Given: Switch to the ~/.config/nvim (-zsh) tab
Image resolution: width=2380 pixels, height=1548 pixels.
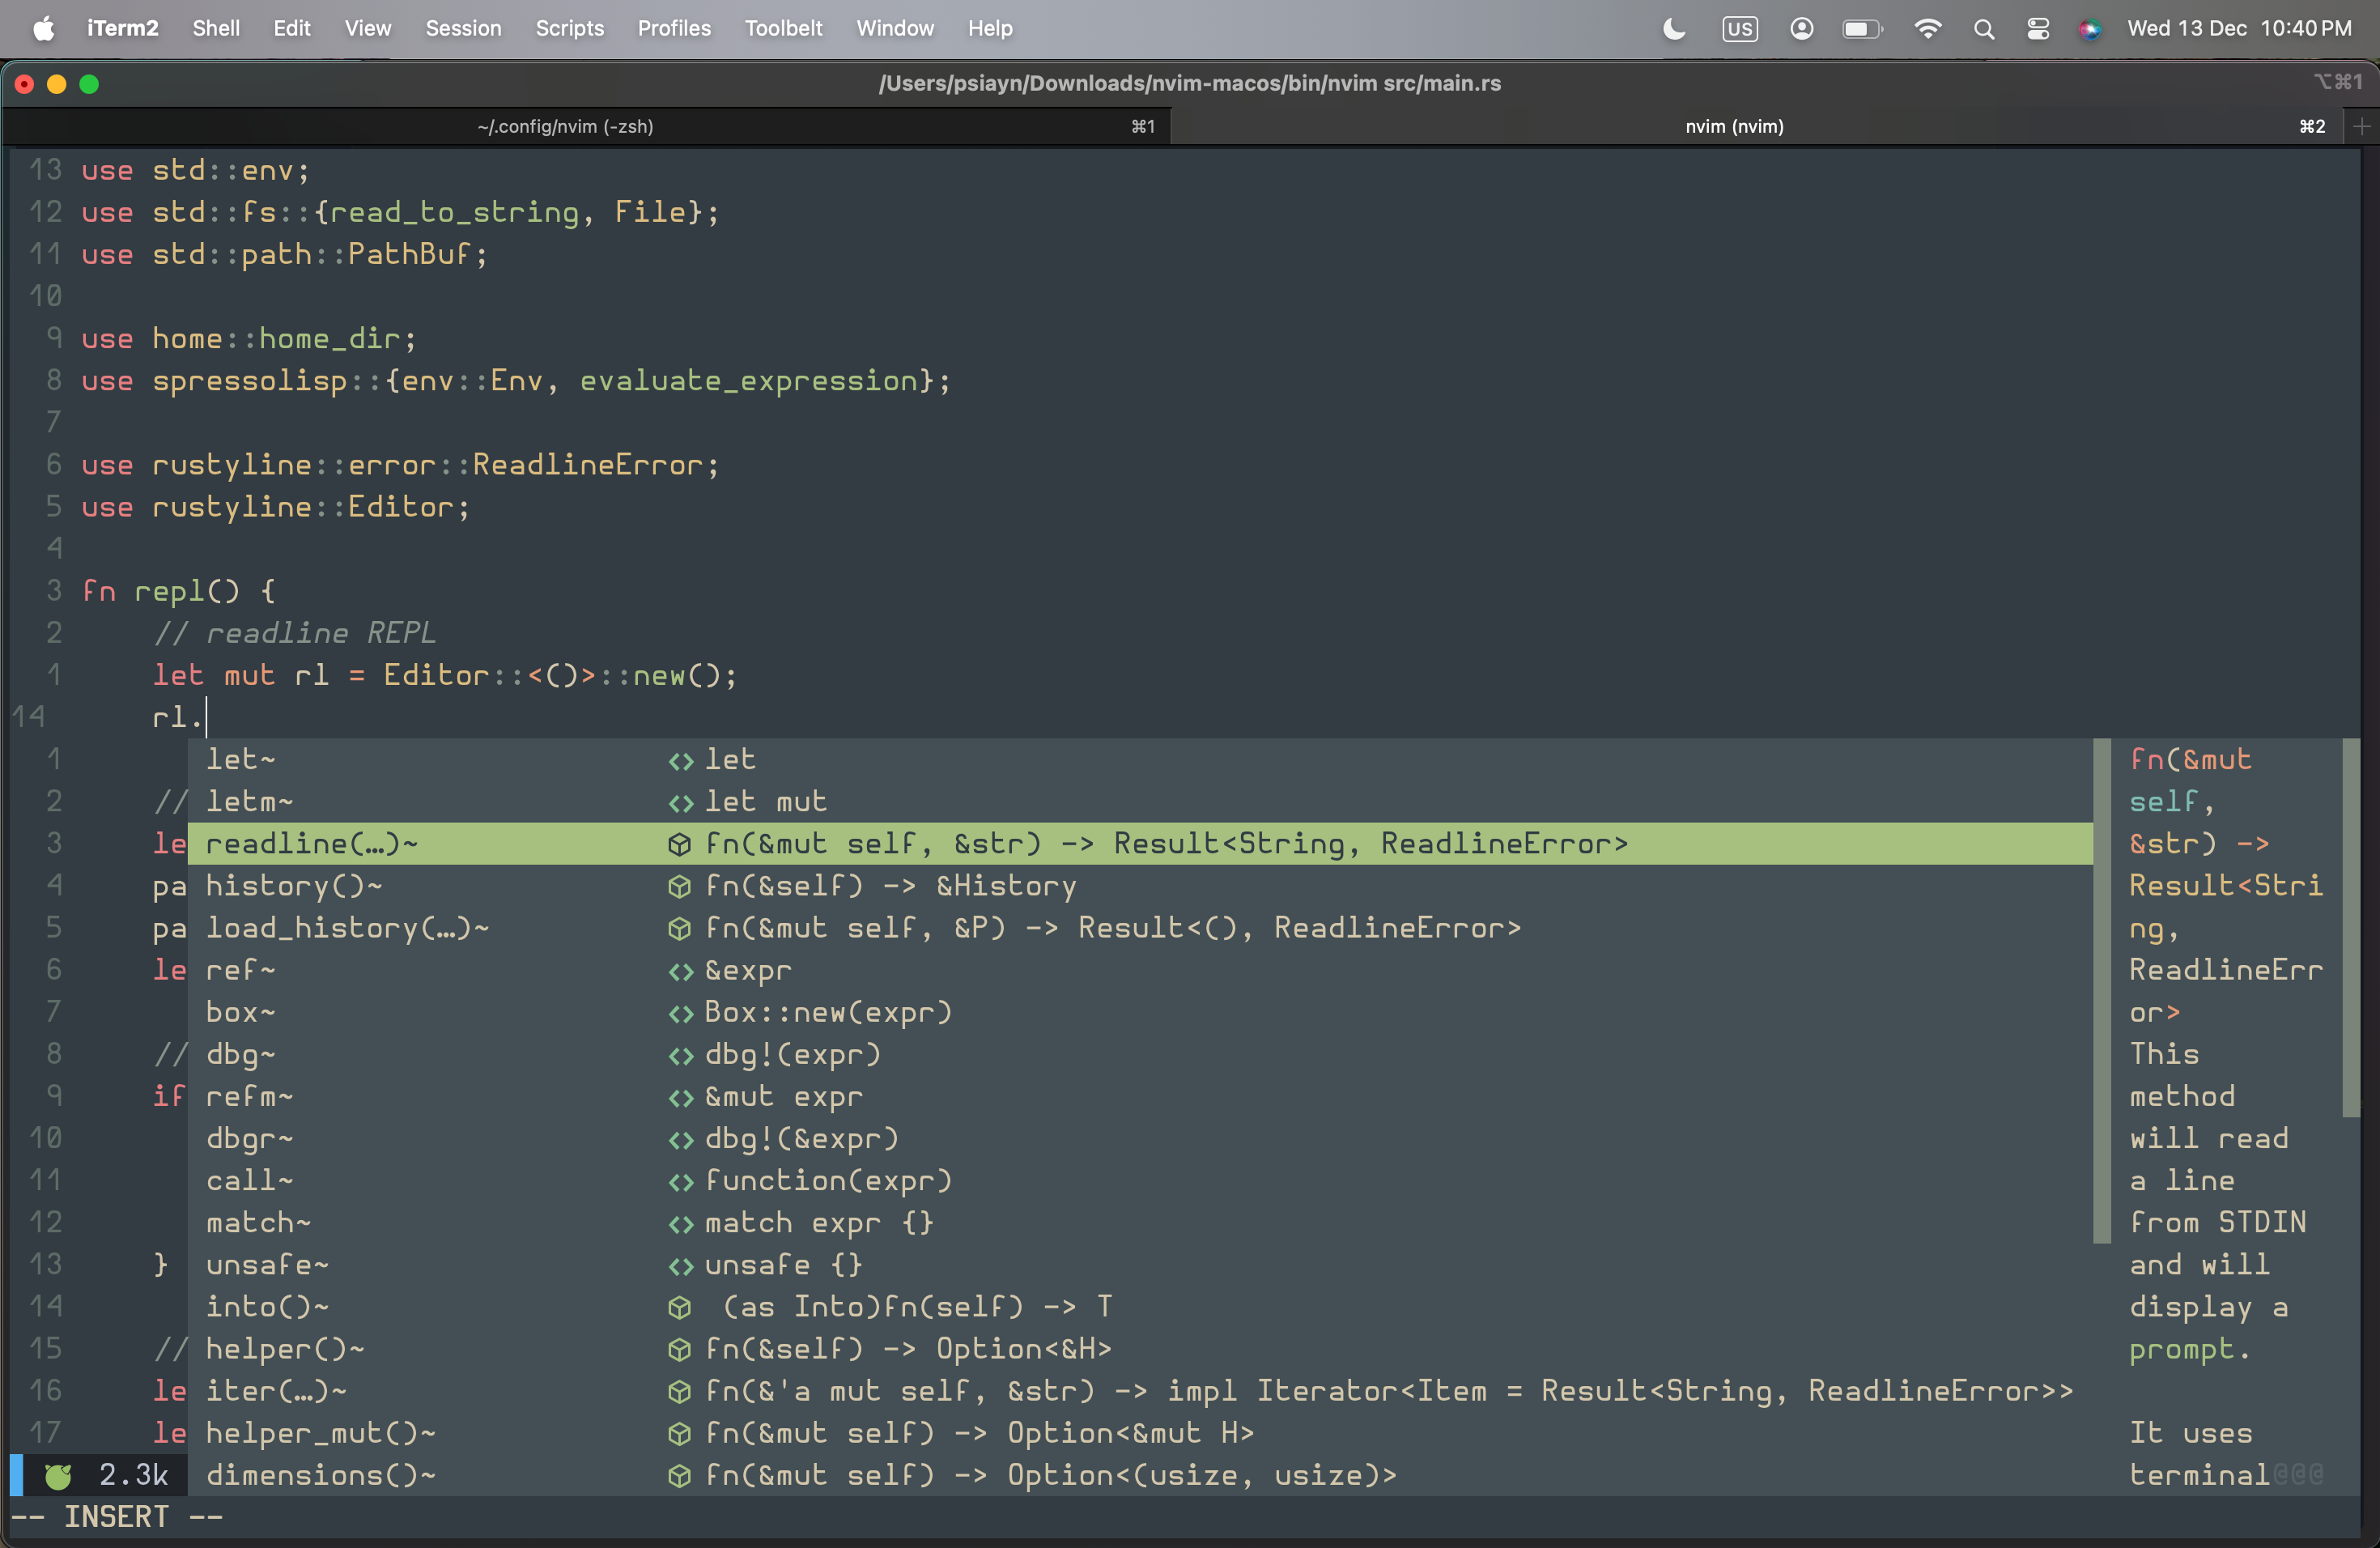Looking at the screenshot, I should [587, 126].
